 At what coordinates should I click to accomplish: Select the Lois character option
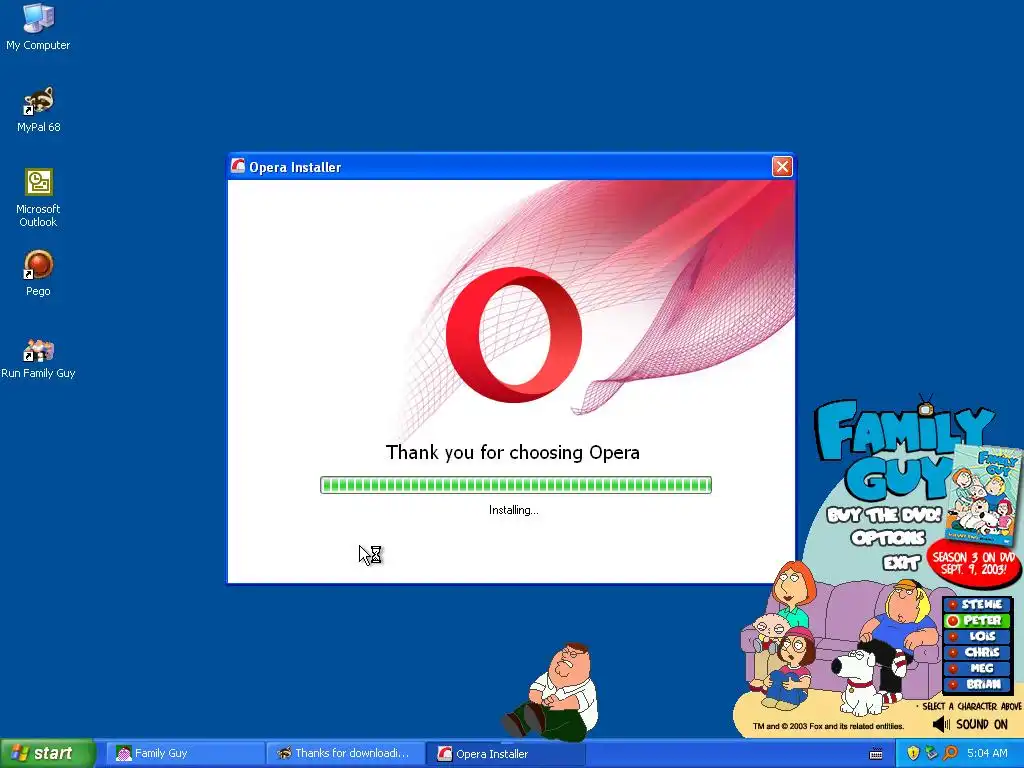(977, 636)
